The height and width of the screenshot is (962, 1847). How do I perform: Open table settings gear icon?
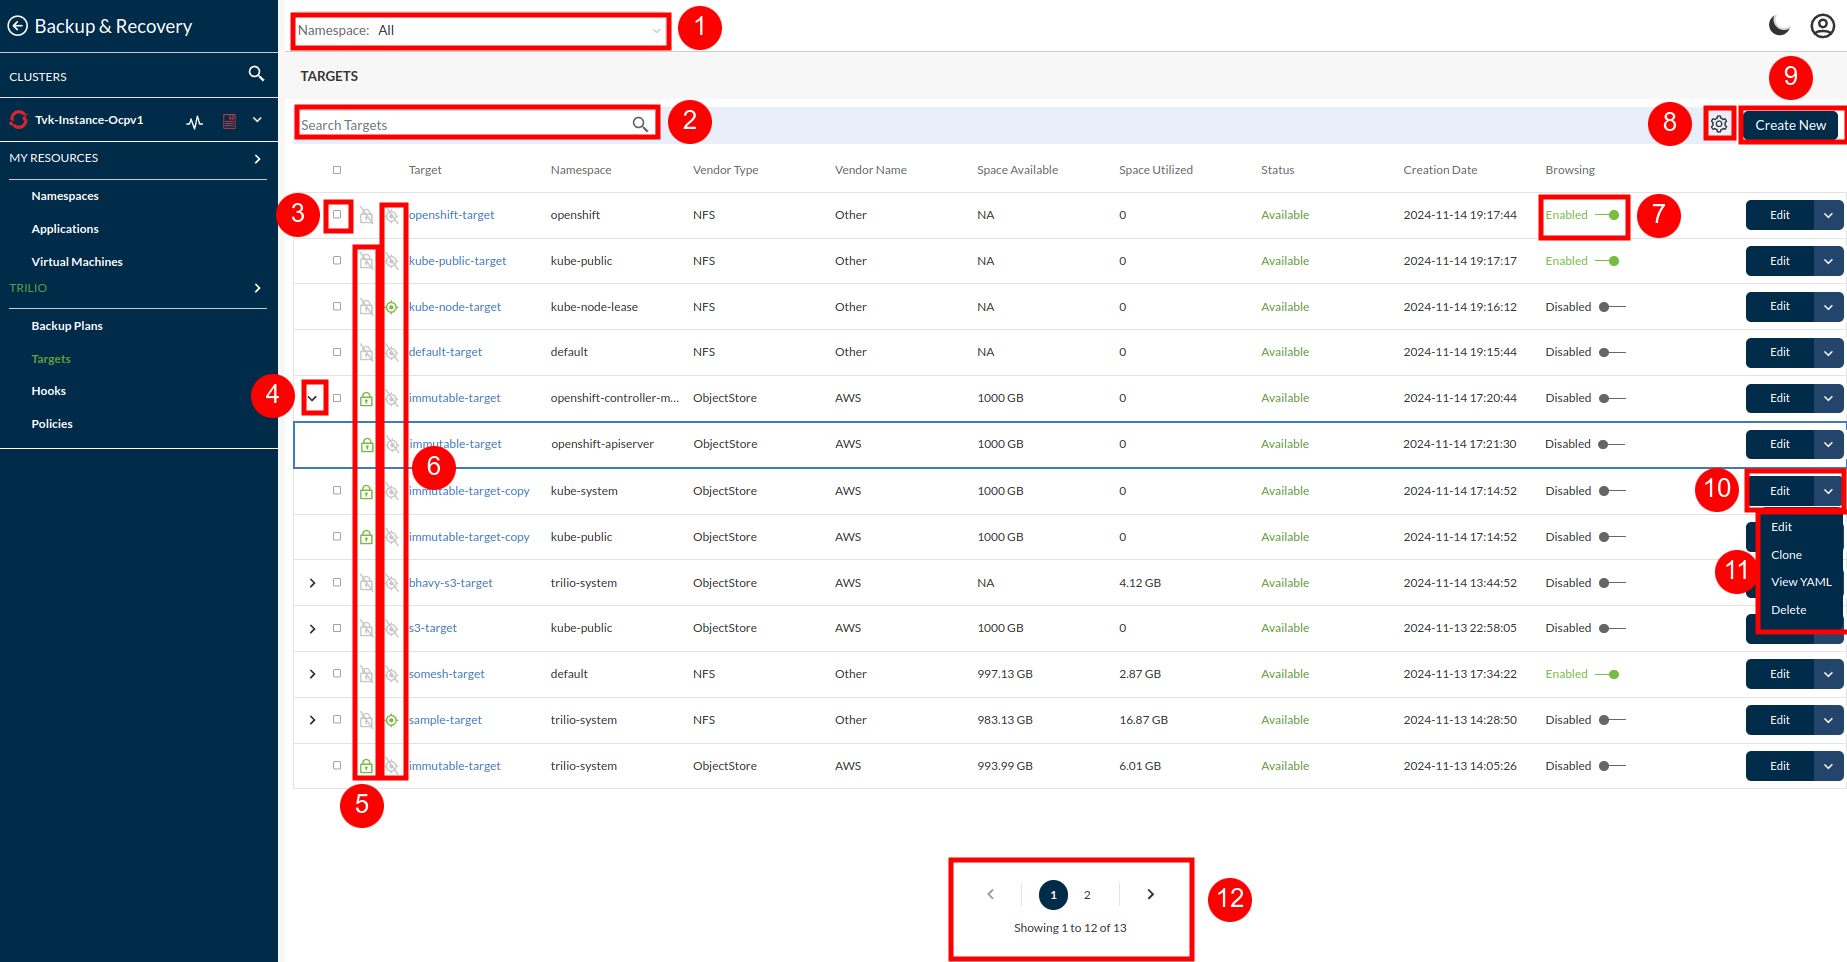[1718, 125]
